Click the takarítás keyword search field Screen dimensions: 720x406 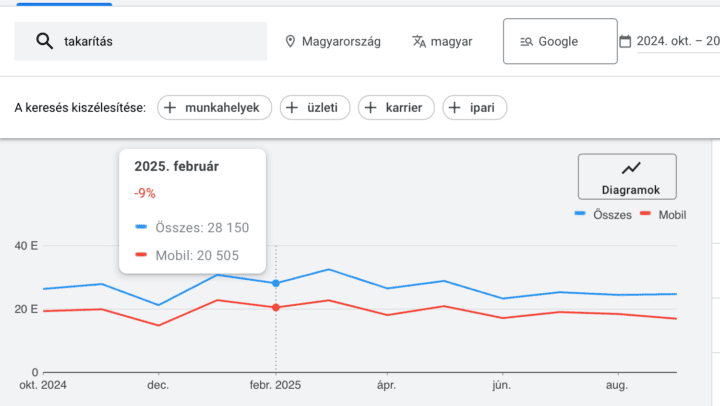[x=150, y=41]
